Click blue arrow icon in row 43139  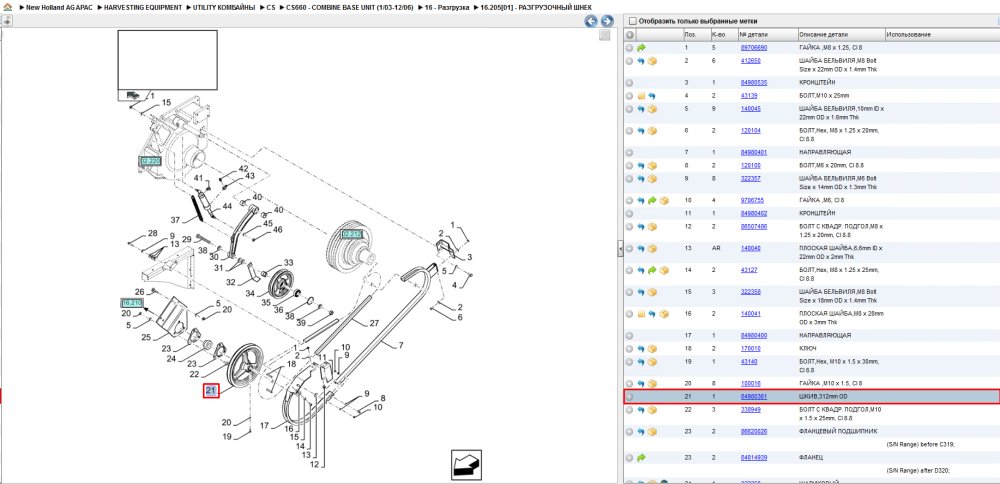point(652,96)
